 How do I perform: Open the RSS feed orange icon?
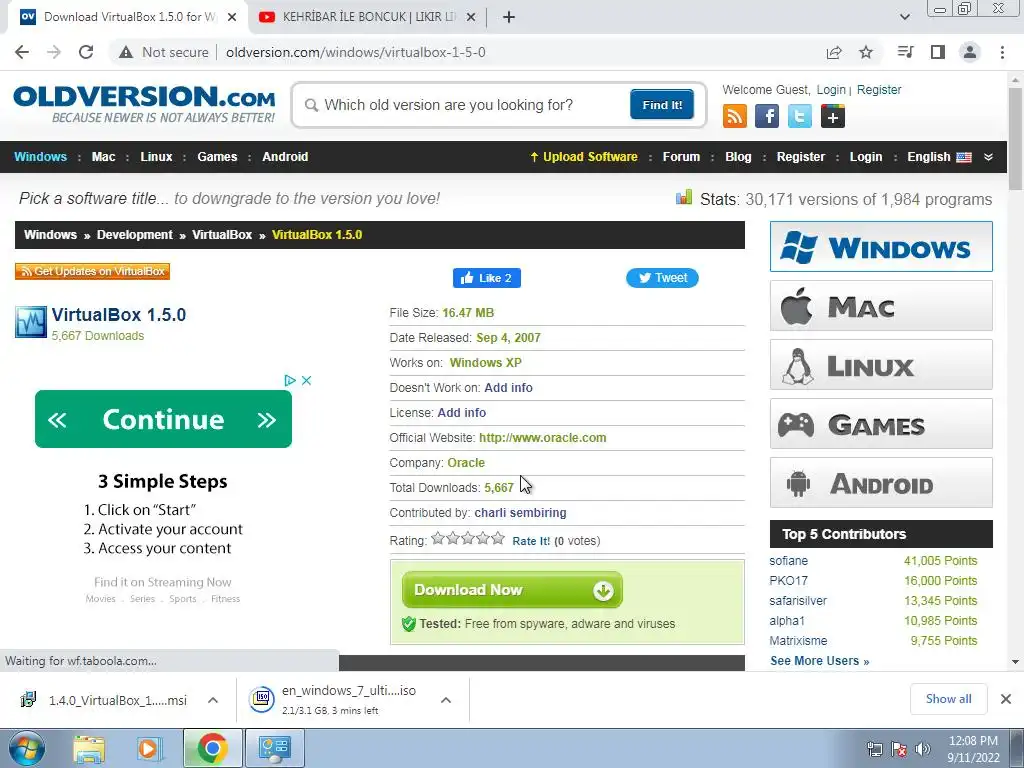[x=735, y=116]
